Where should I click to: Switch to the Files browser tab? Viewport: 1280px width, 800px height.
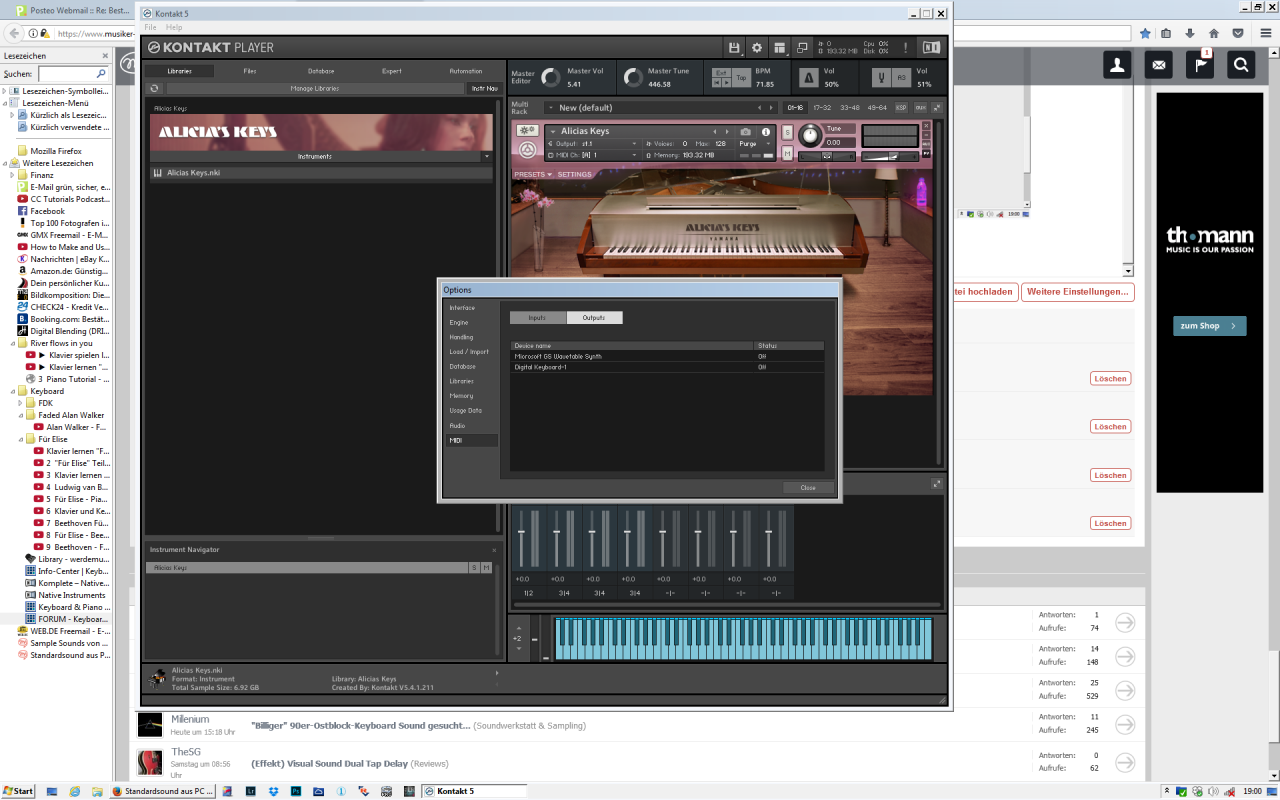point(250,71)
